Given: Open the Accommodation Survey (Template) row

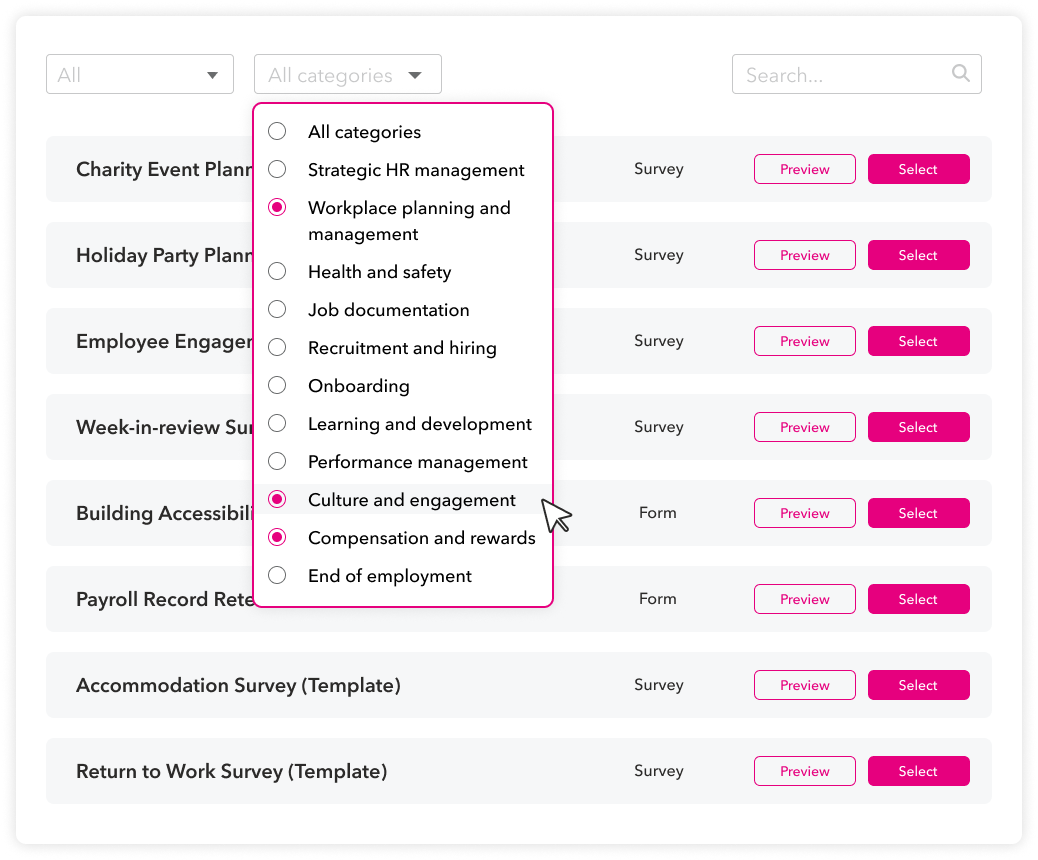Looking at the screenshot, I should (238, 686).
